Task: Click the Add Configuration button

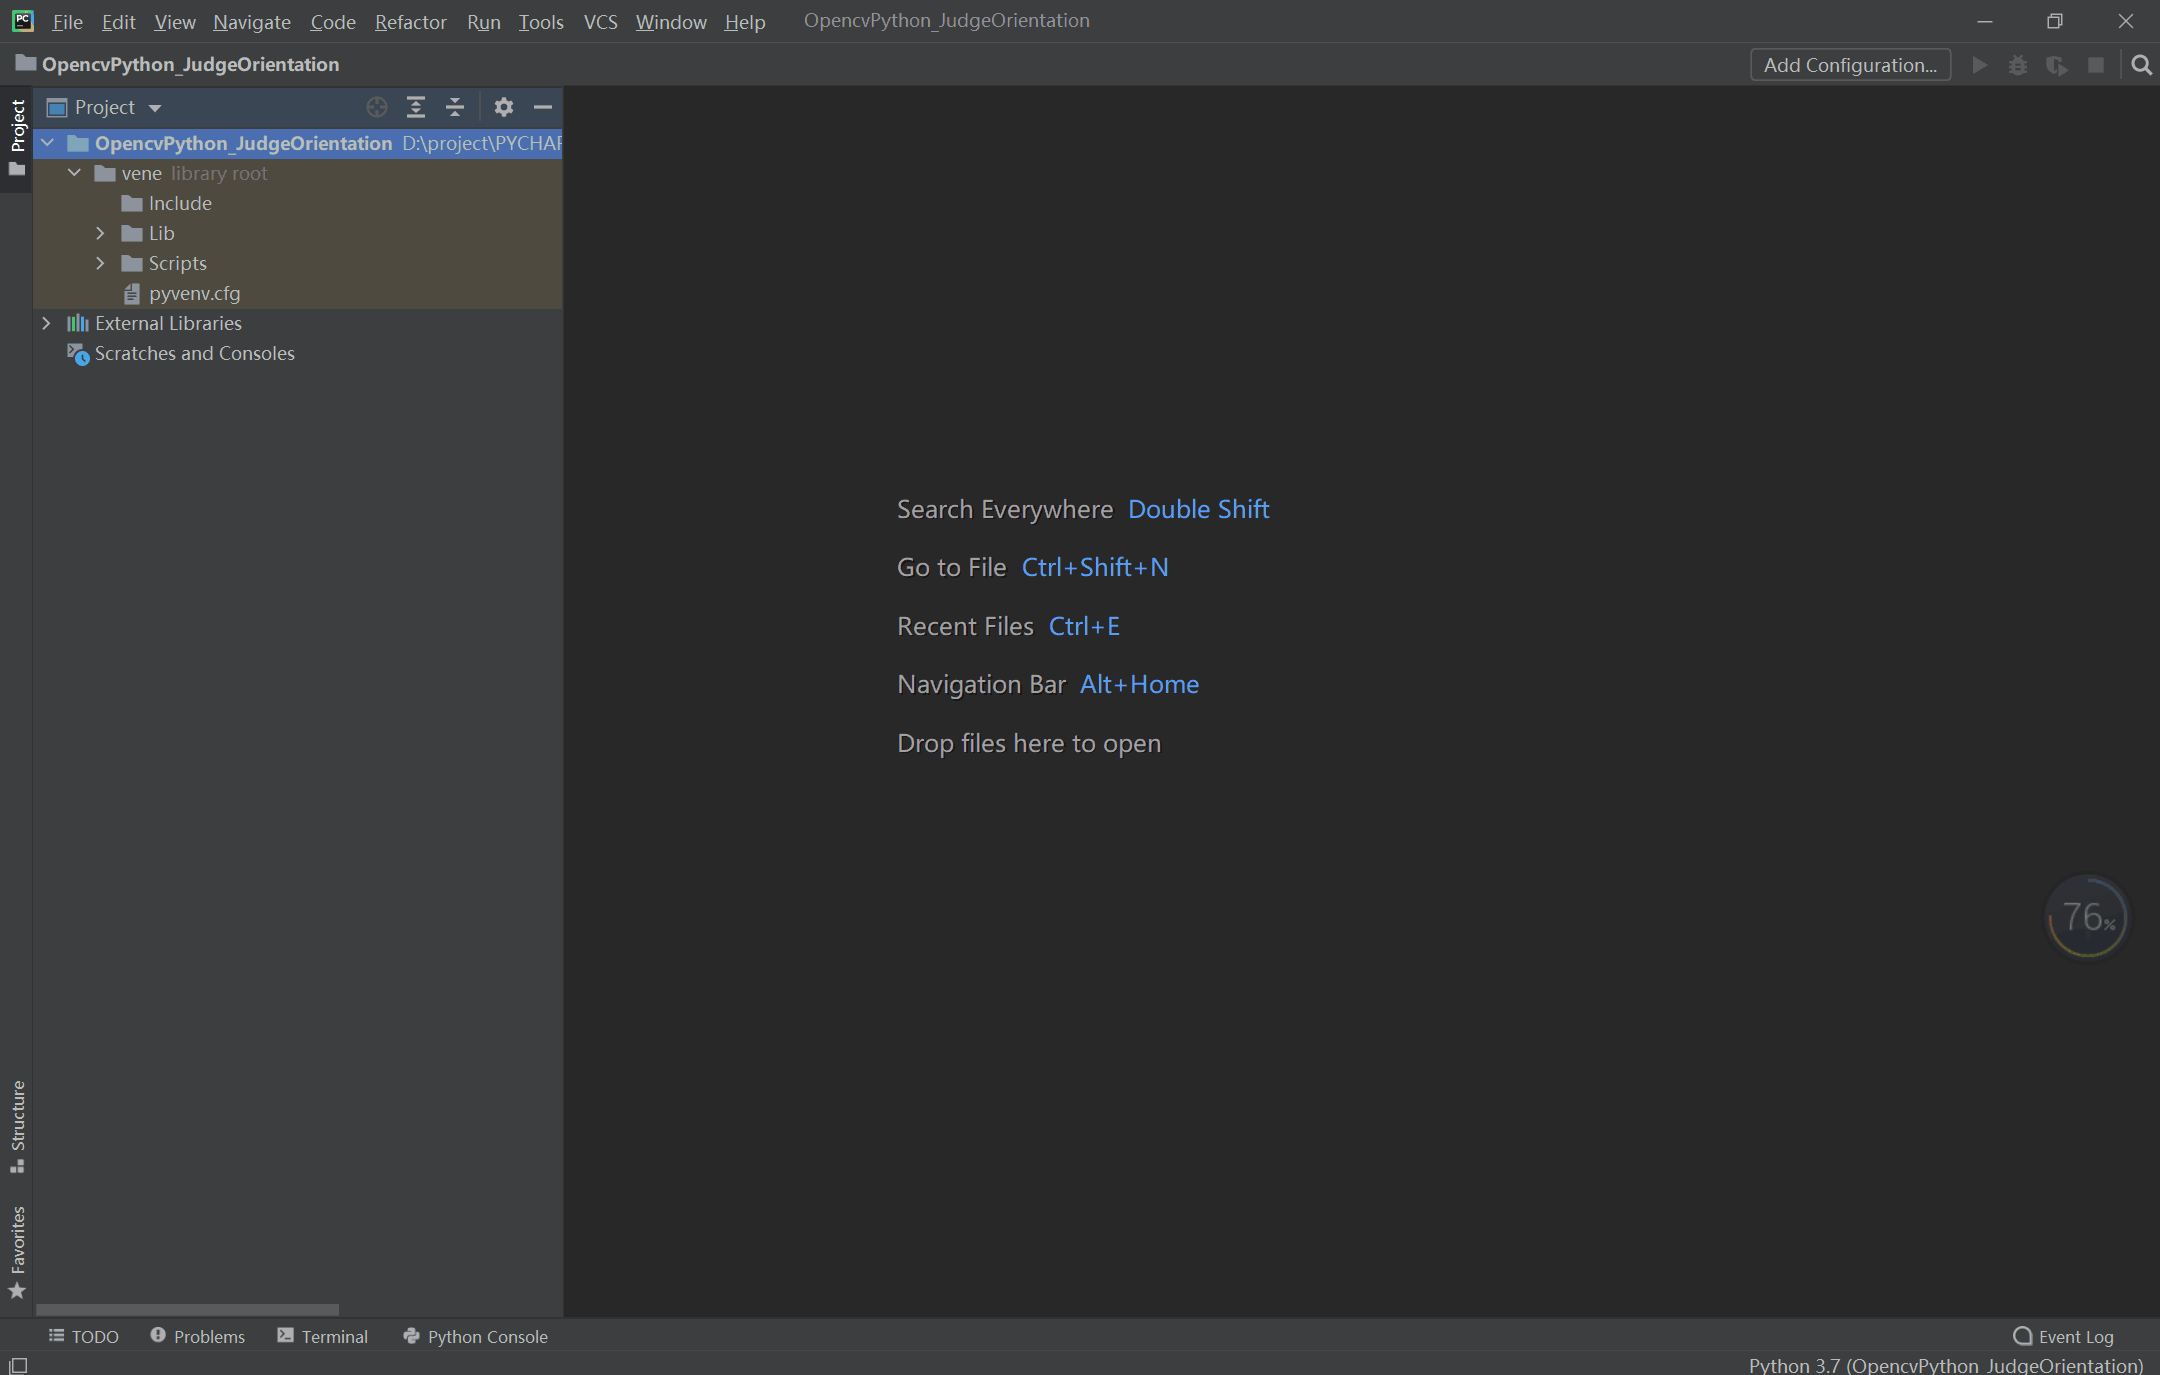Action: click(1850, 64)
